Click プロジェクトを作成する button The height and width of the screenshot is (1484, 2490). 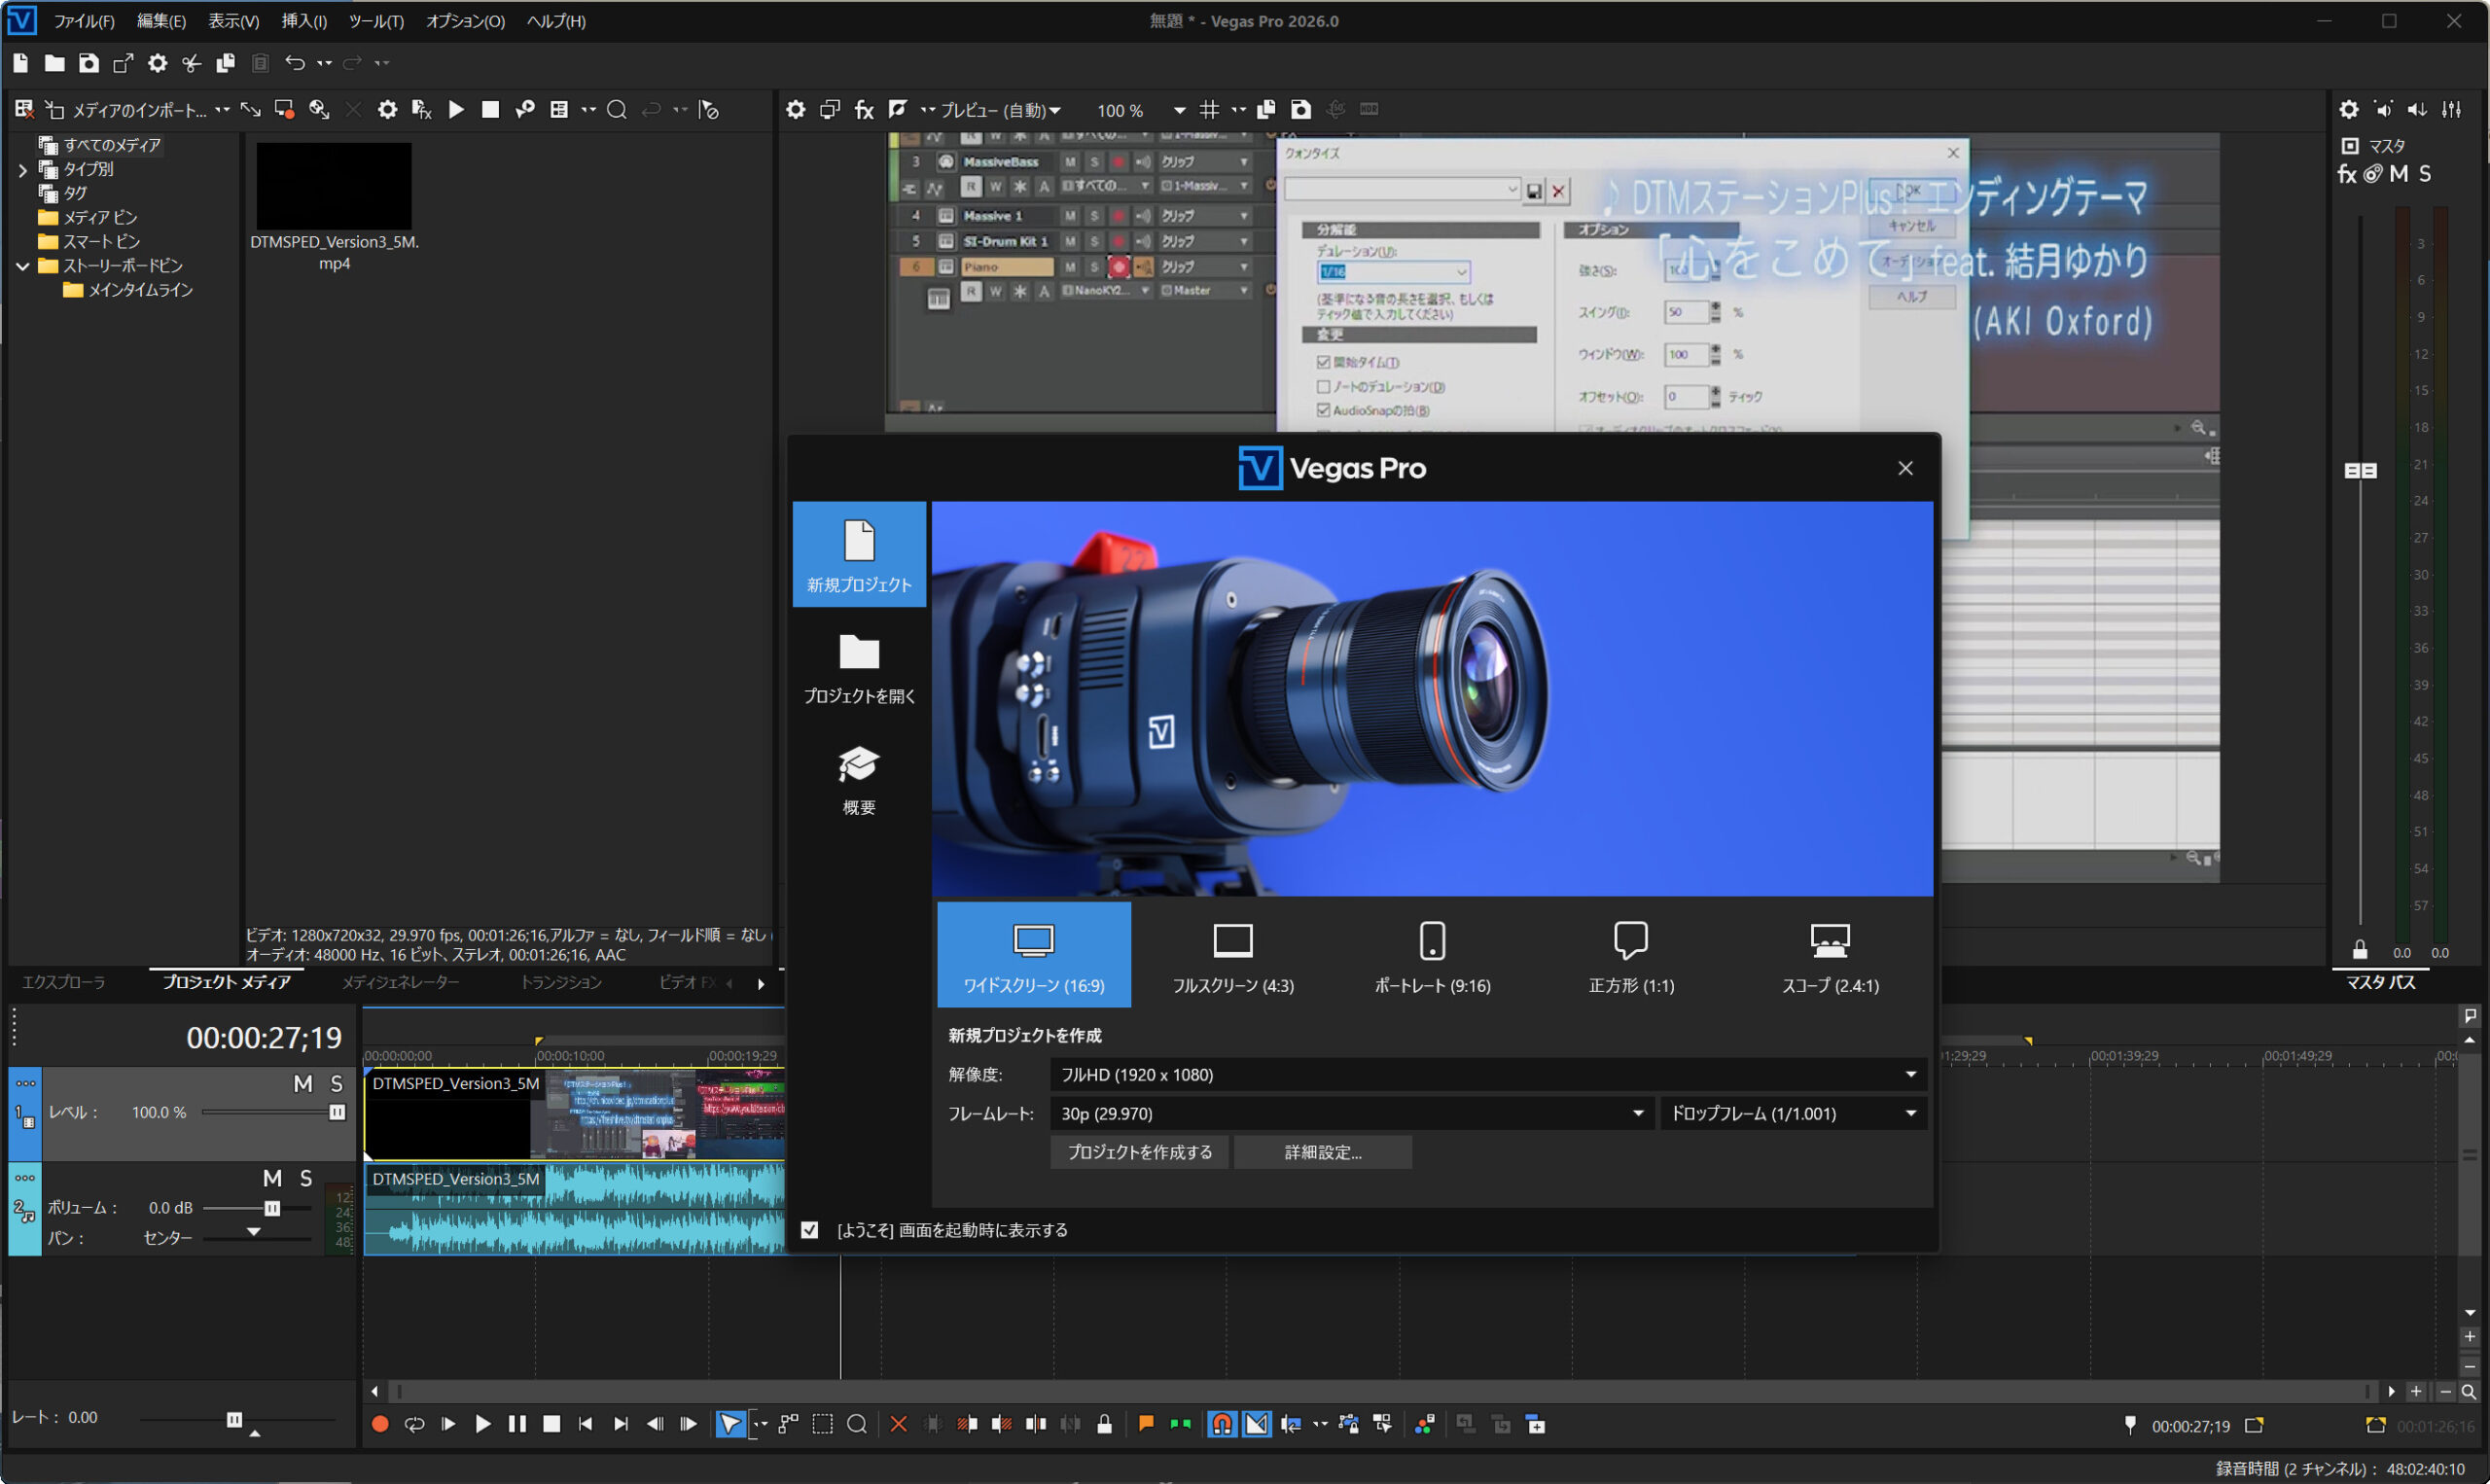(x=1139, y=1153)
